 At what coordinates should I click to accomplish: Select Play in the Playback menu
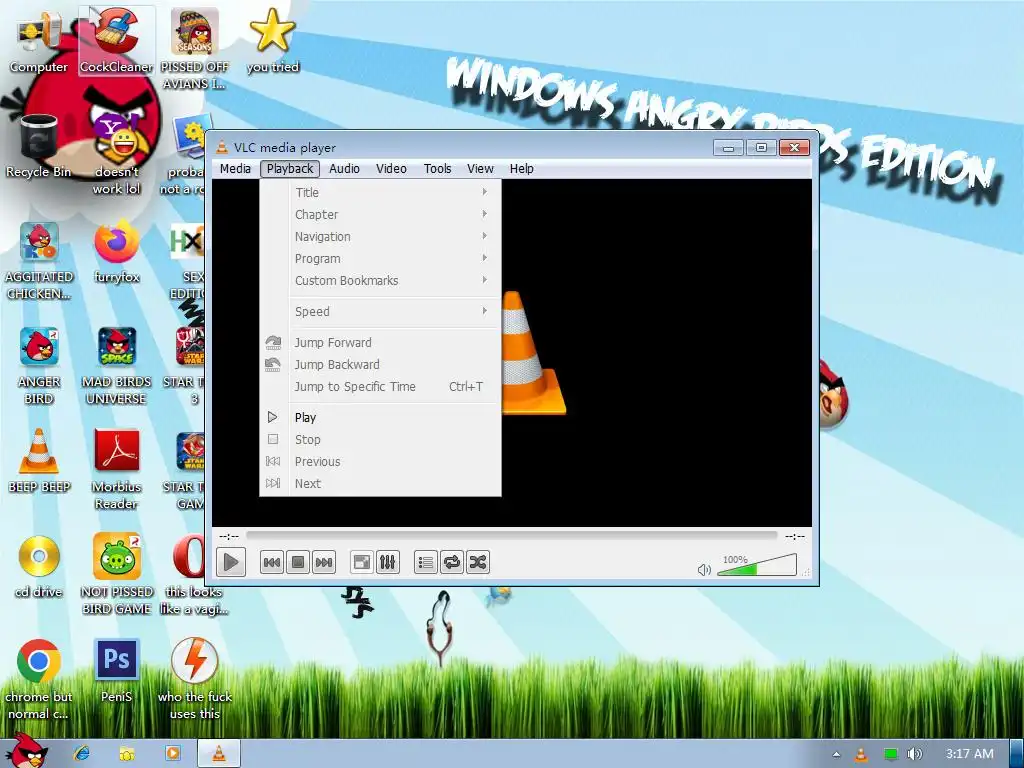(381, 417)
